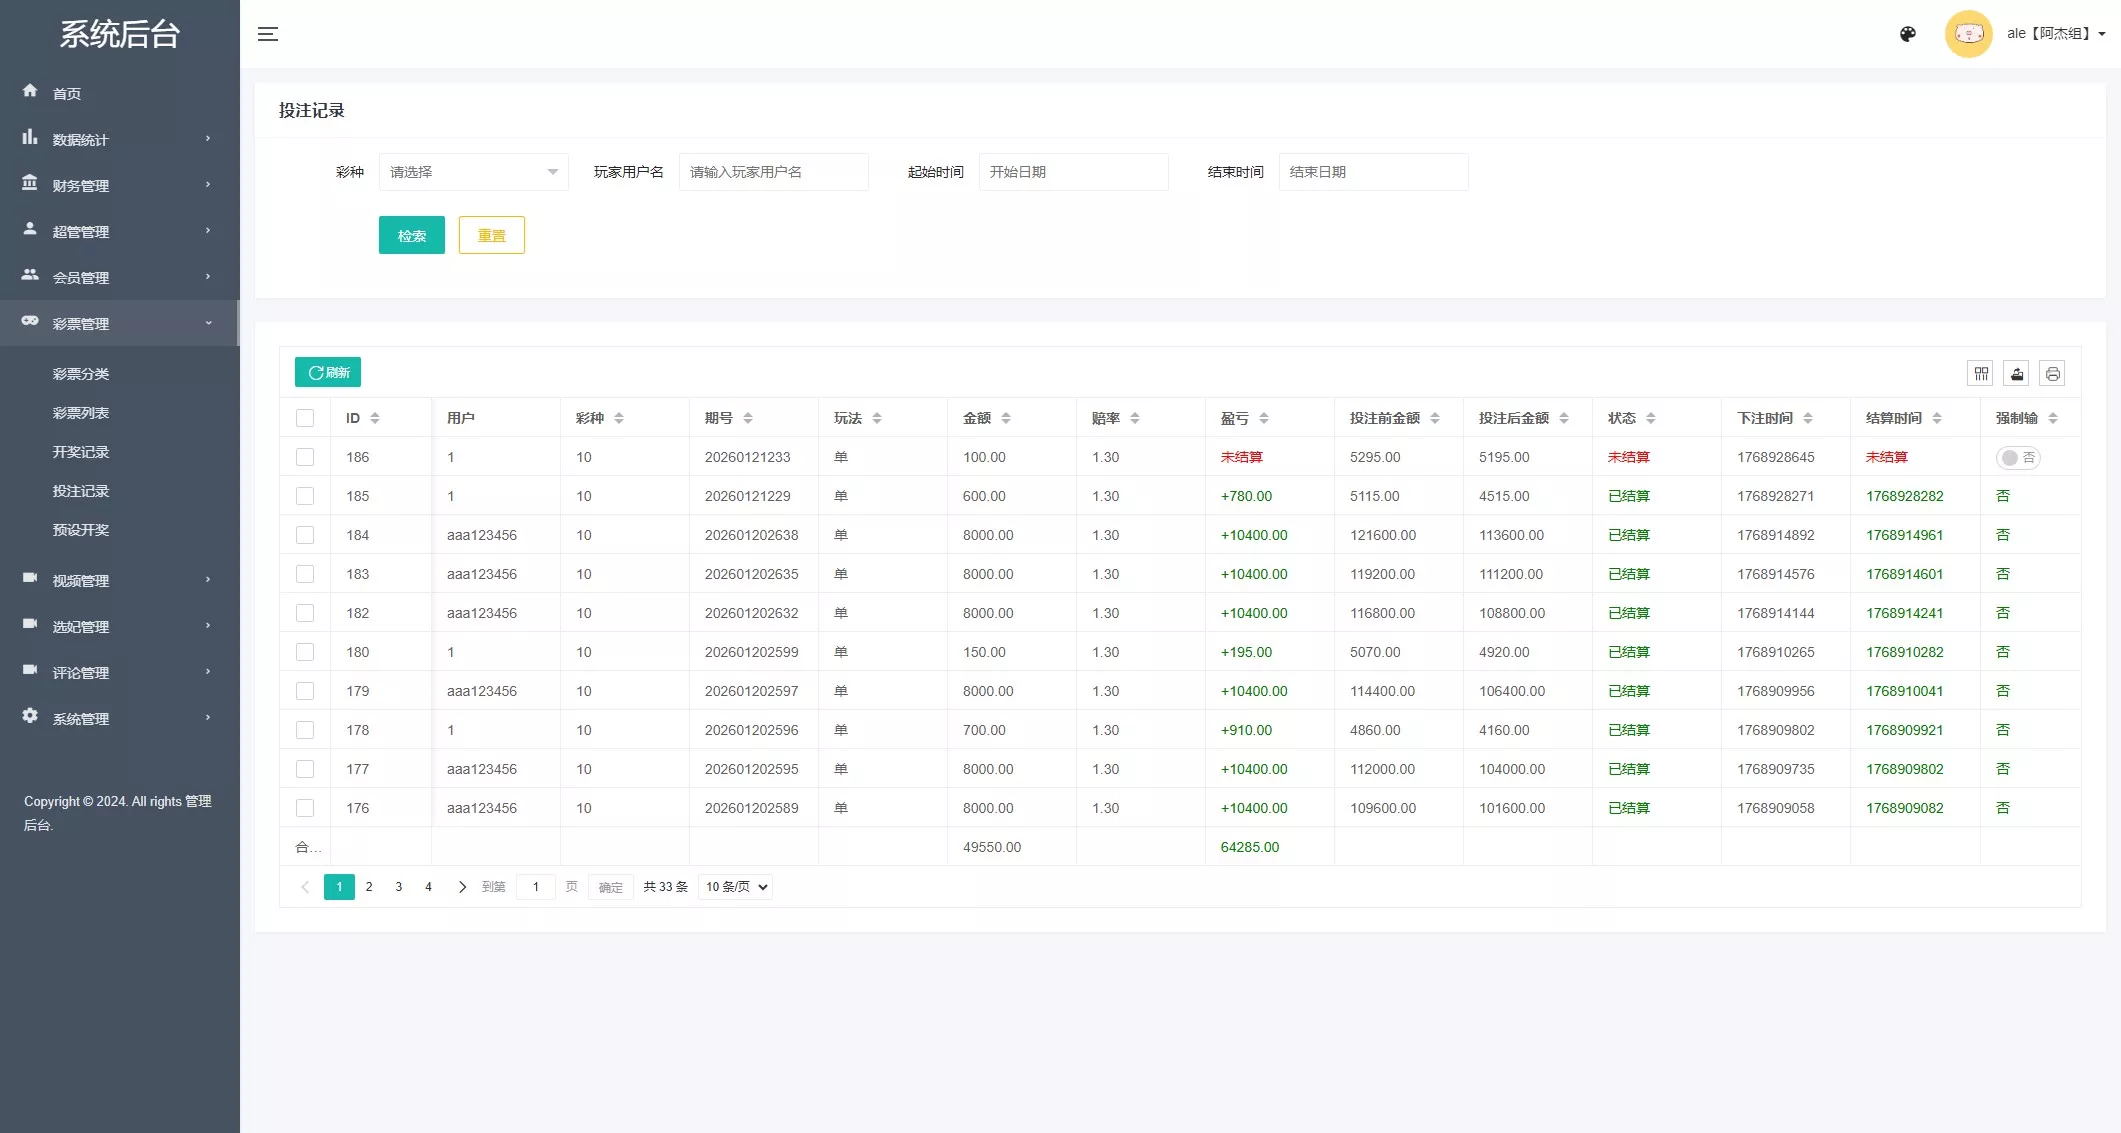Screen dimensions: 2121x1133
Task: Check the checkbox for row ID 184
Action: coord(305,535)
